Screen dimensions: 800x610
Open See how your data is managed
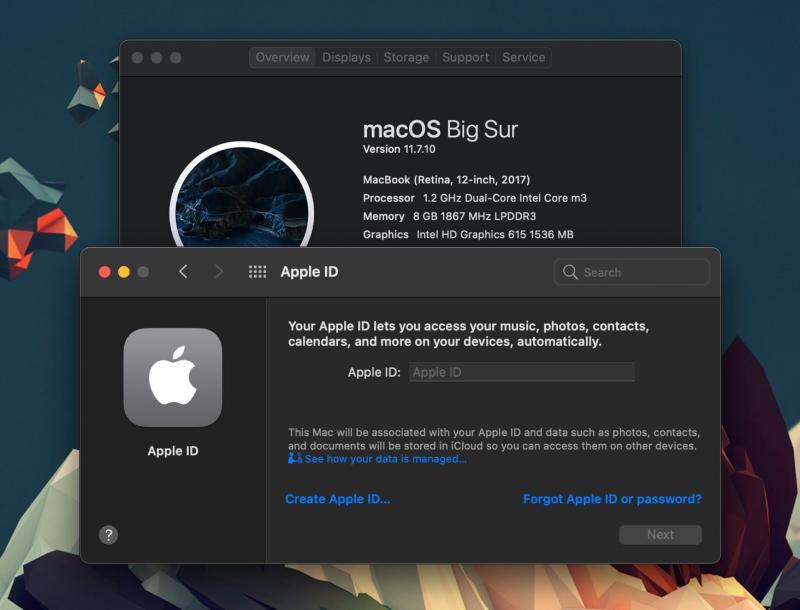385,459
